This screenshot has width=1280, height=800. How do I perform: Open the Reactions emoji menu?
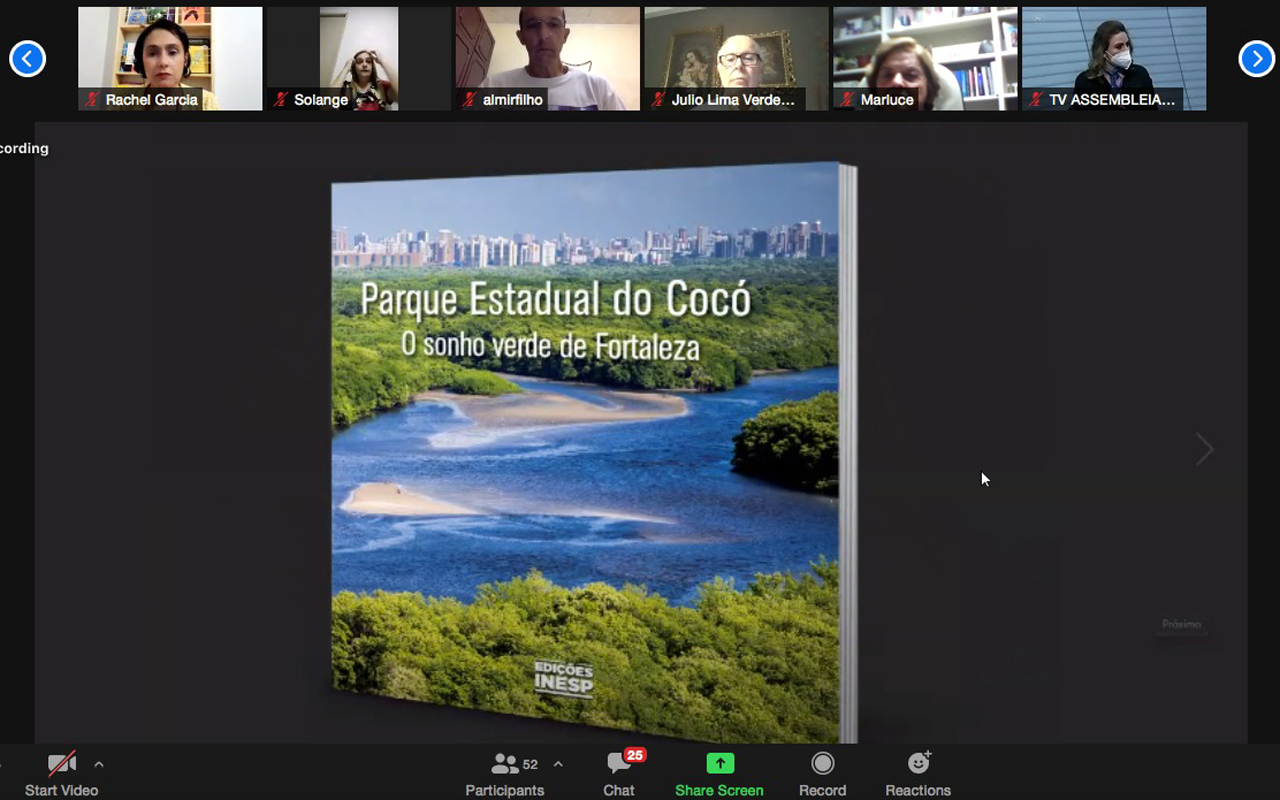[x=917, y=774]
